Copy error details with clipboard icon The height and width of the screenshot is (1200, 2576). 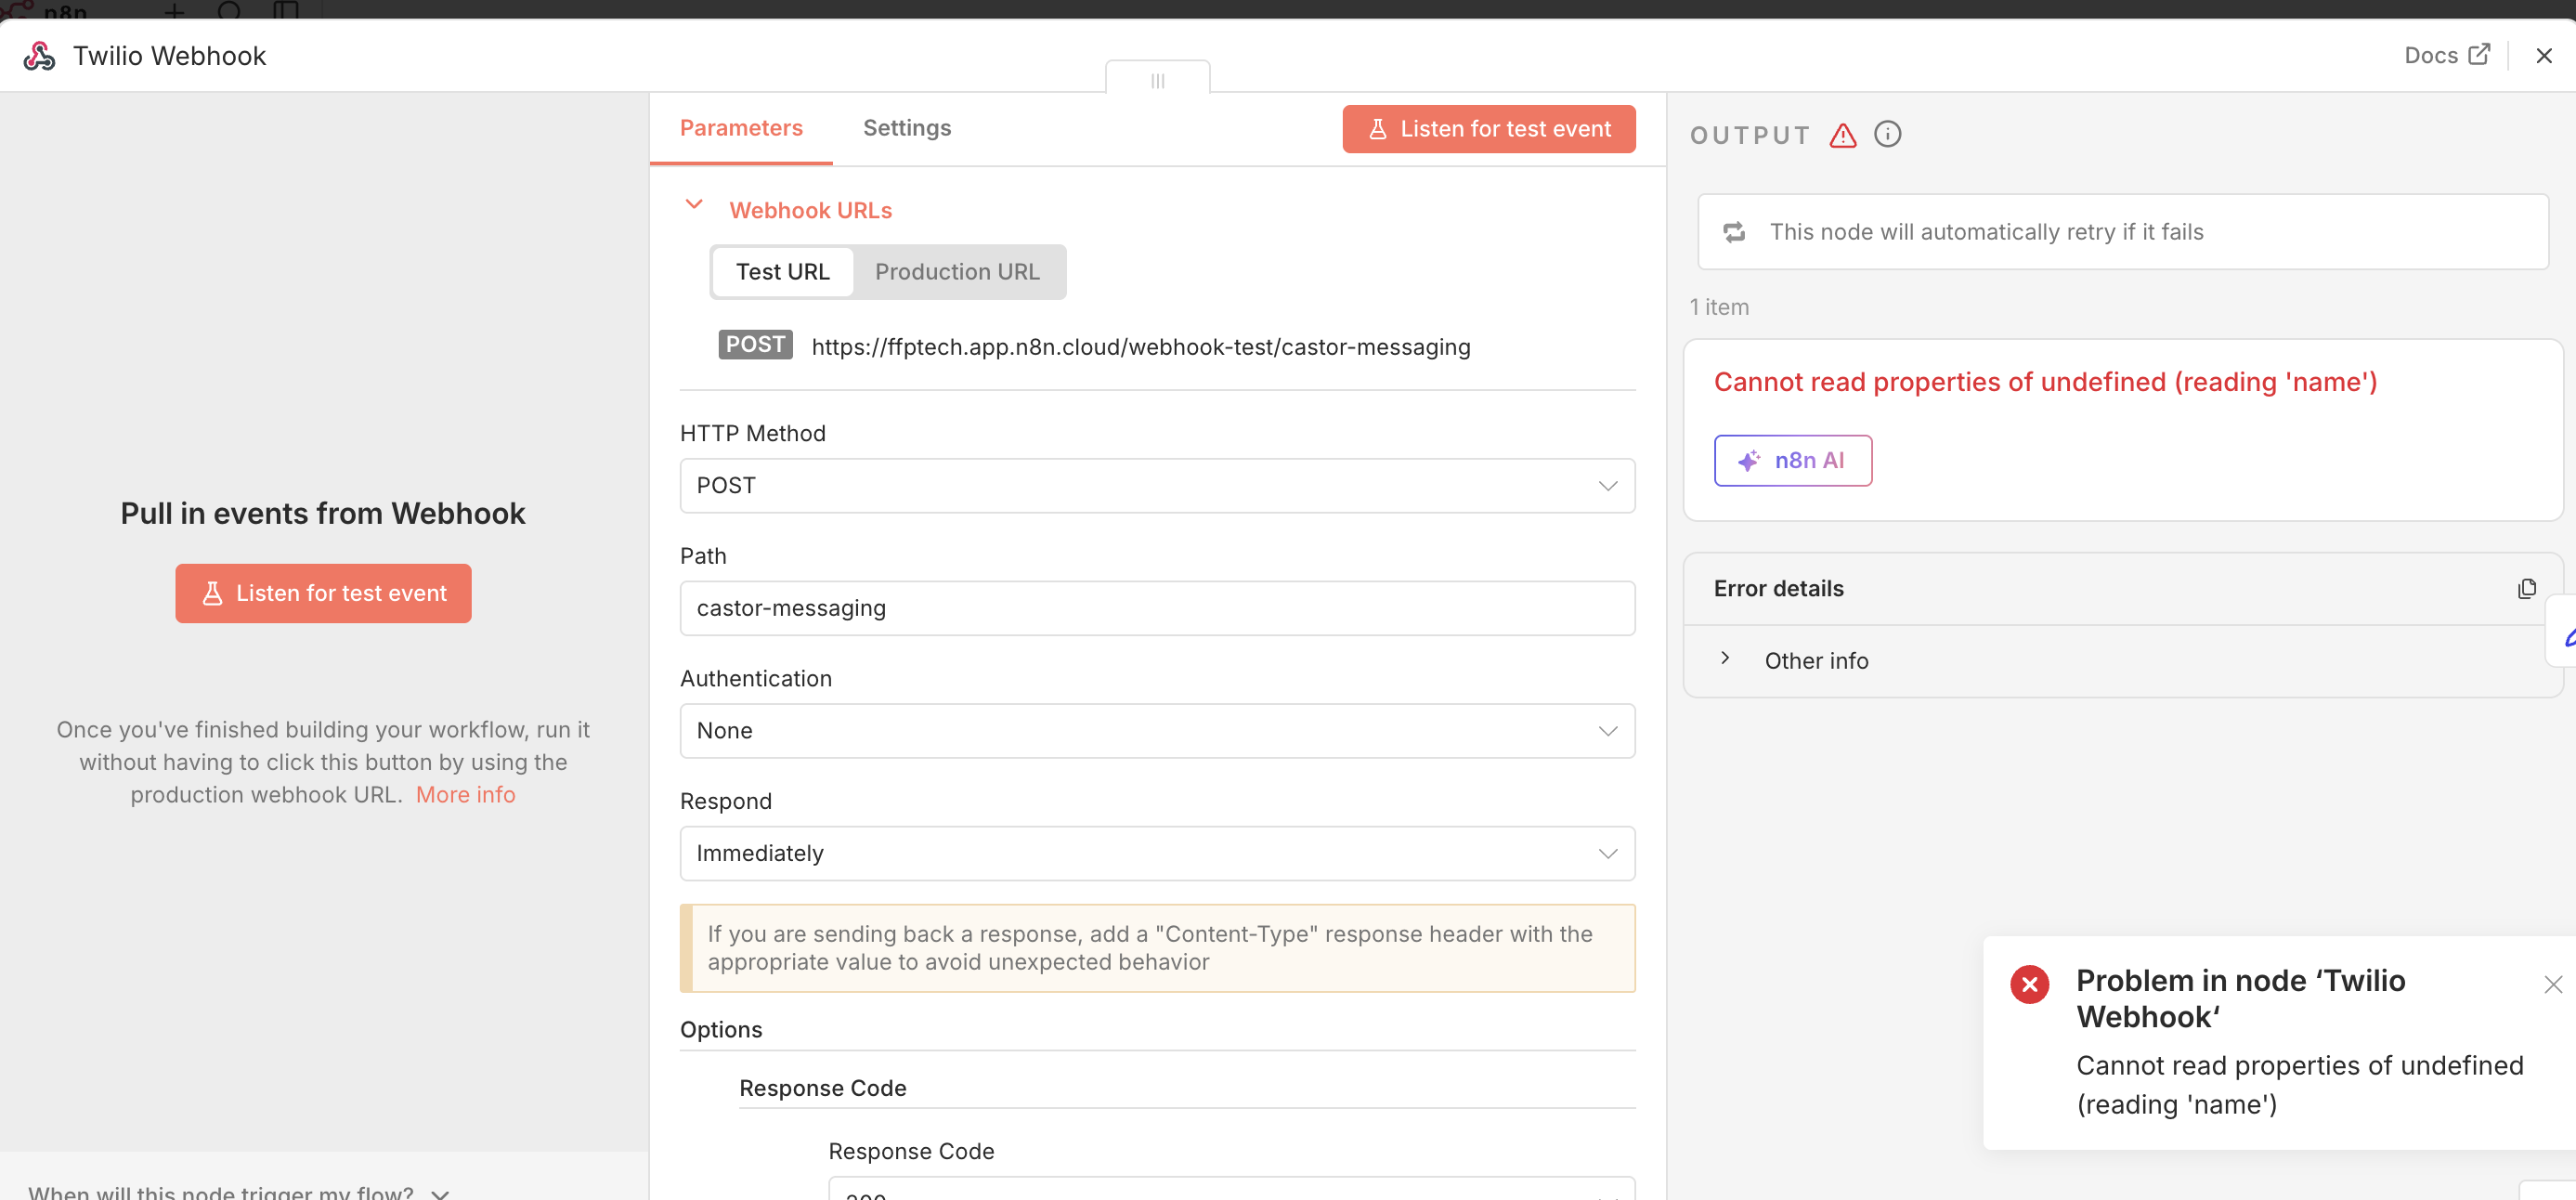pos(2526,589)
